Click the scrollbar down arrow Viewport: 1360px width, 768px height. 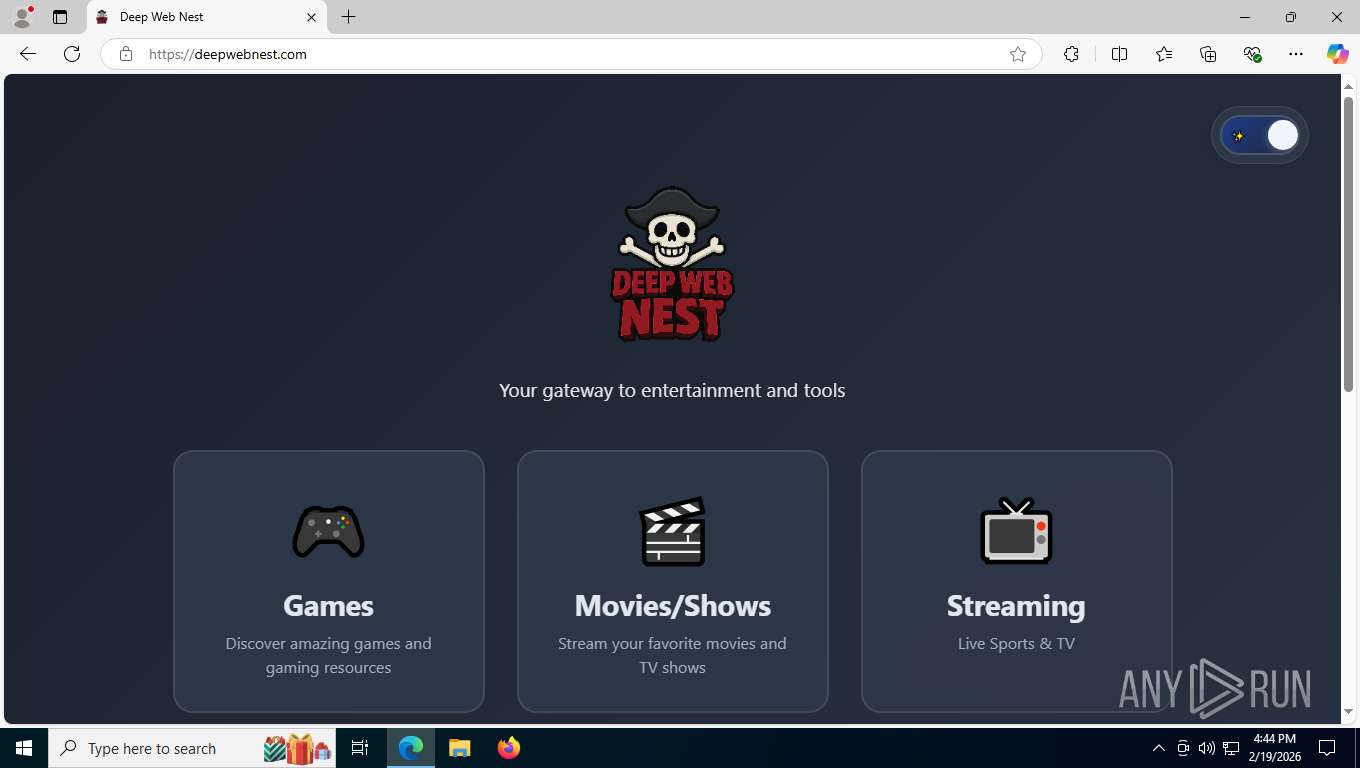click(x=1348, y=712)
